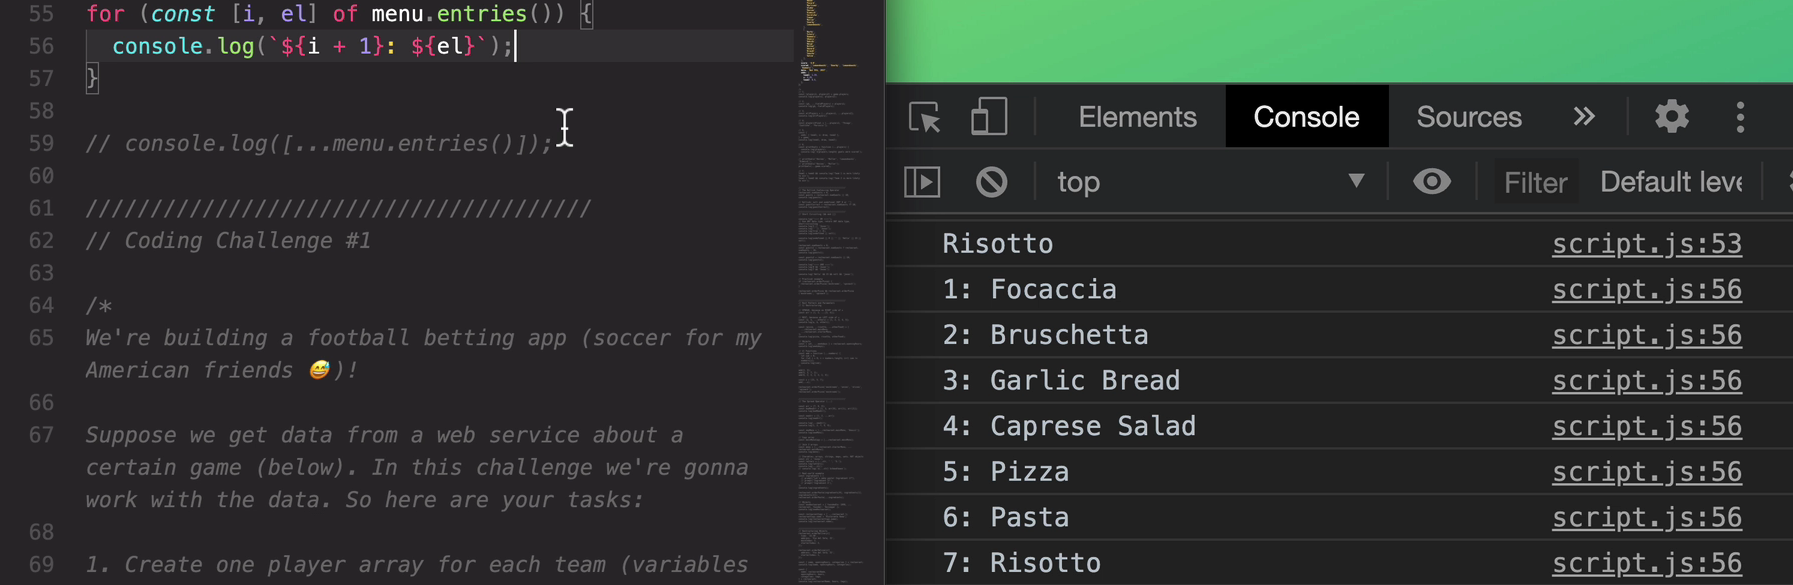Image resolution: width=1793 pixels, height=585 pixels.
Task: Open script.js:56 link beside Caprese Salad
Action: point(1646,427)
